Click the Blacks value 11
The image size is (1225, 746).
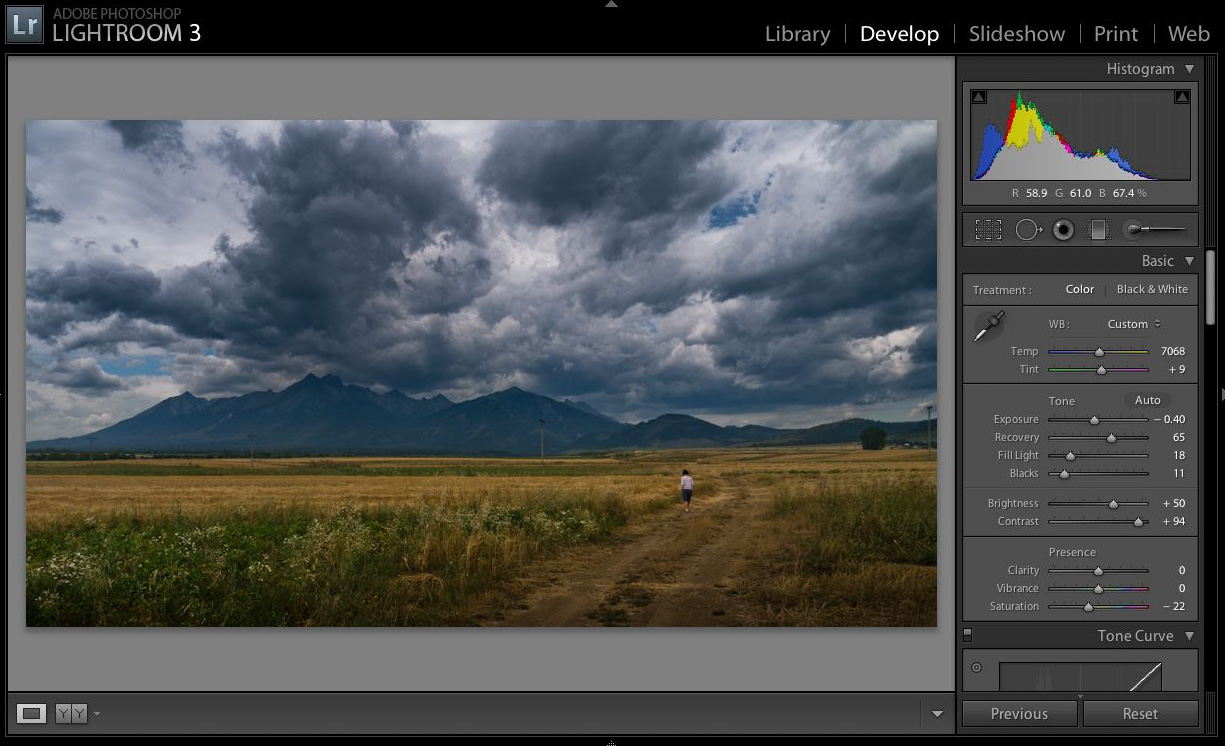pyautogui.click(x=1179, y=474)
